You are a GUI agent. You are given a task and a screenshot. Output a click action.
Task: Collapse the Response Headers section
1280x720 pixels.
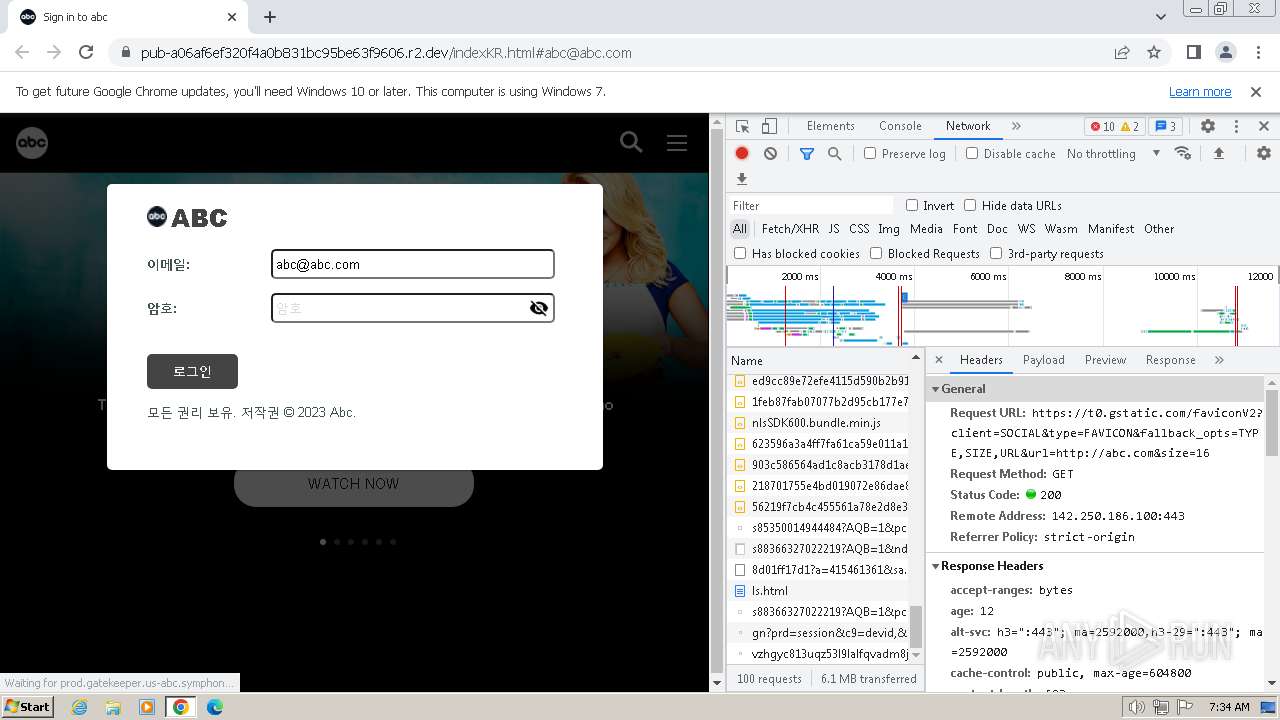(x=936, y=566)
